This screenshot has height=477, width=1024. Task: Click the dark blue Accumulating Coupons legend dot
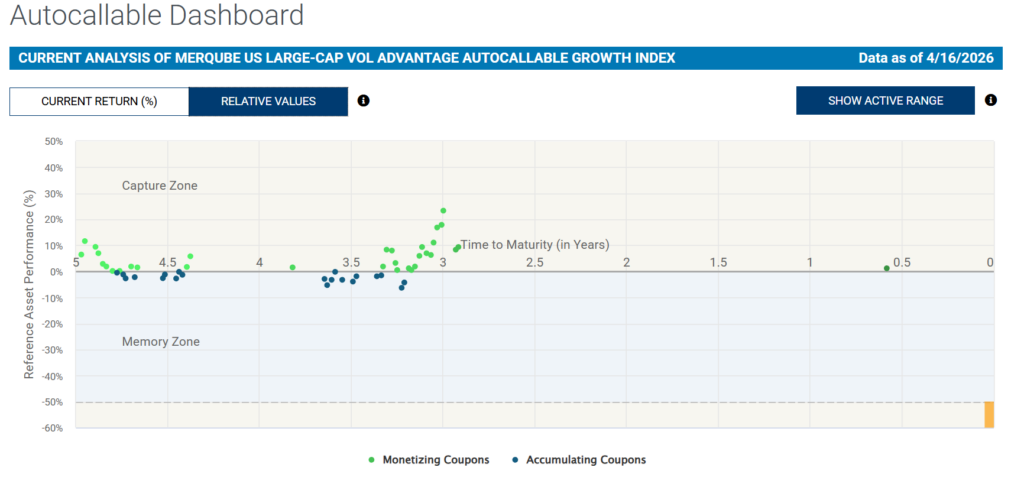pyautogui.click(x=514, y=460)
